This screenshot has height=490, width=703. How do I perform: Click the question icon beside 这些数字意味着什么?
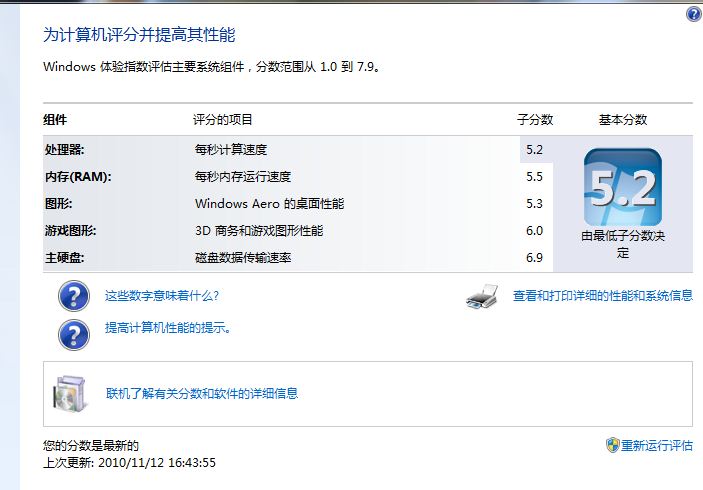(x=74, y=296)
